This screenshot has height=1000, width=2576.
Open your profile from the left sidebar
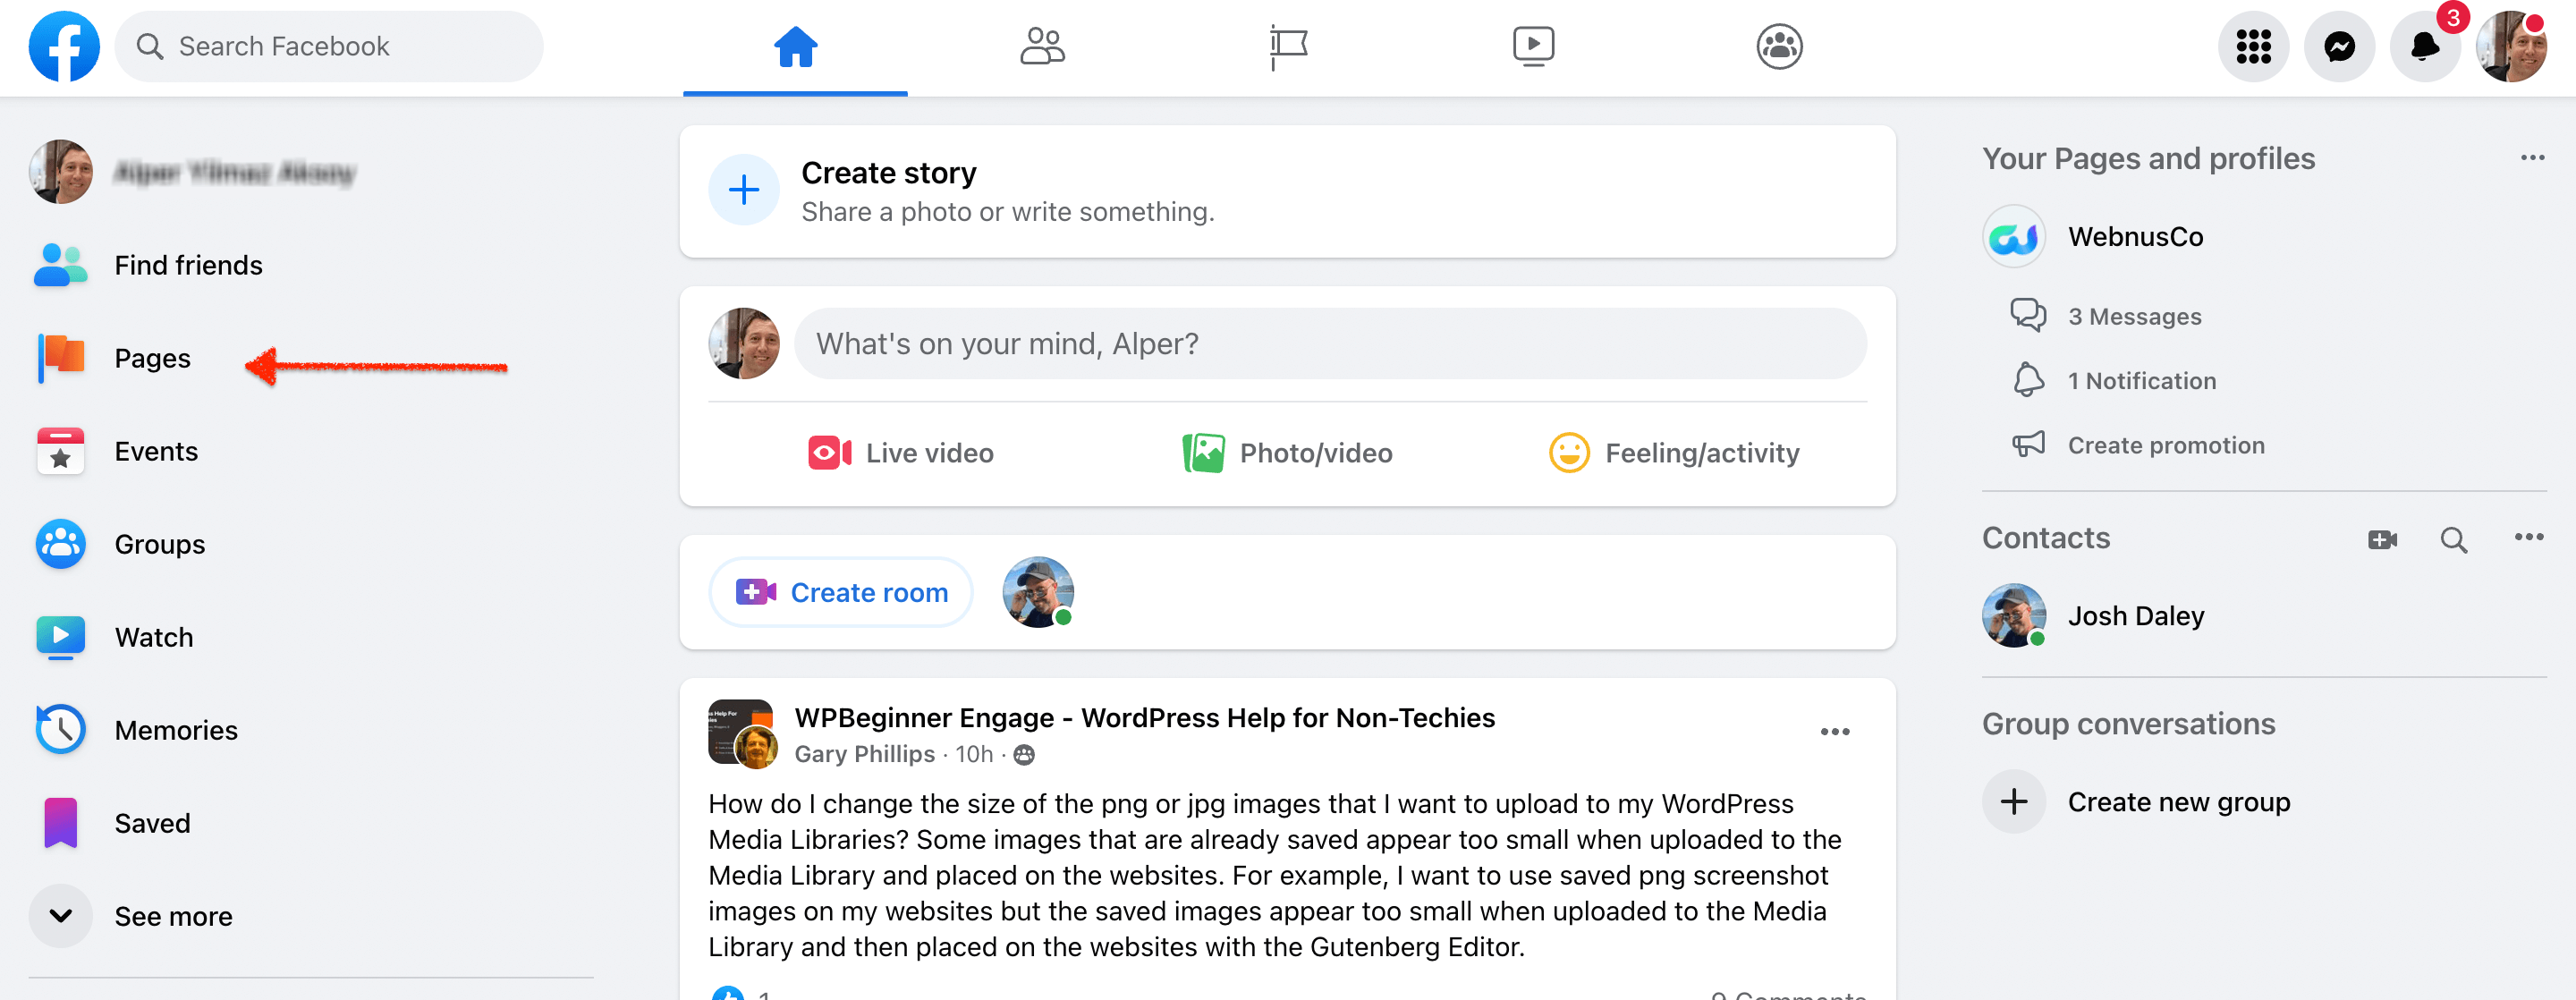(310, 172)
